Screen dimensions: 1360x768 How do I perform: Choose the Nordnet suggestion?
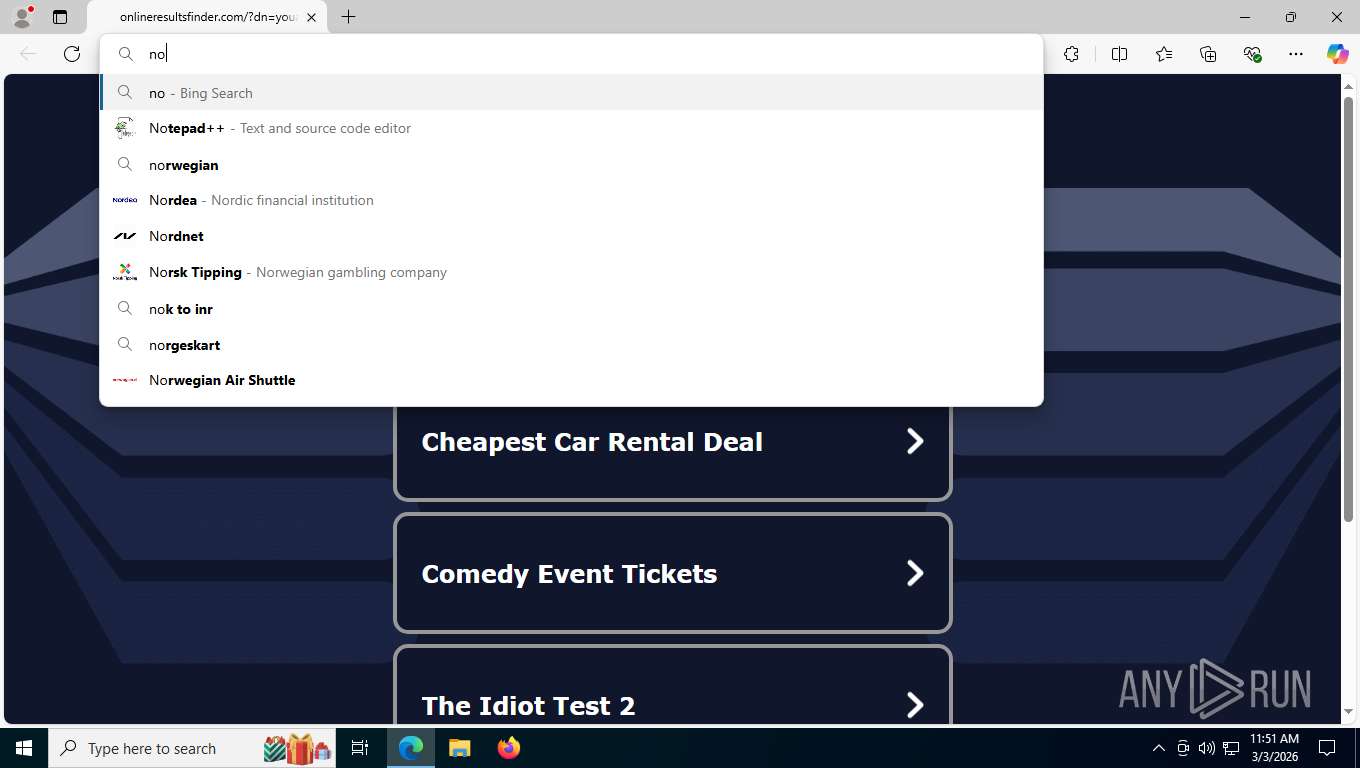[571, 236]
